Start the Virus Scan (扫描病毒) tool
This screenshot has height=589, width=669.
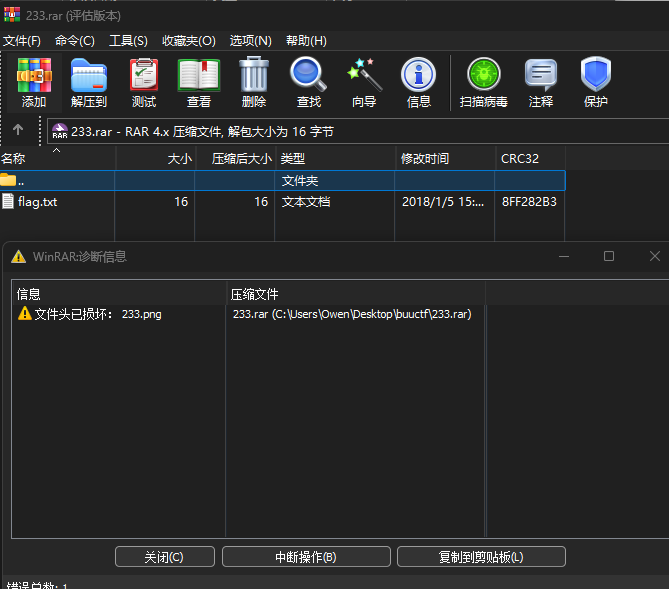[483, 82]
